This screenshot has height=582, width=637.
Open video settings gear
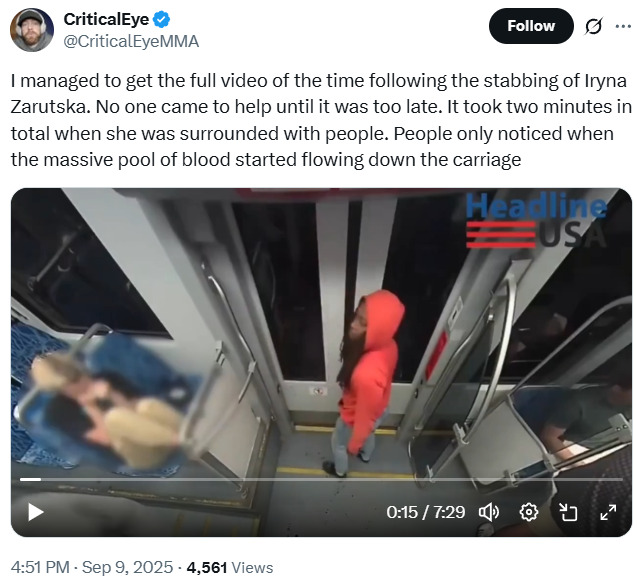point(529,512)
